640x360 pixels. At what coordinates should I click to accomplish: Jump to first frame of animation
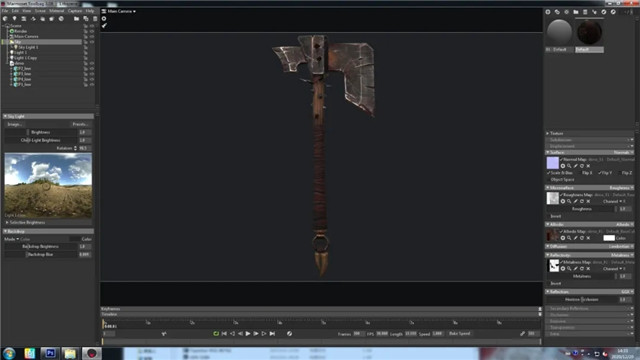coord(224,333)
